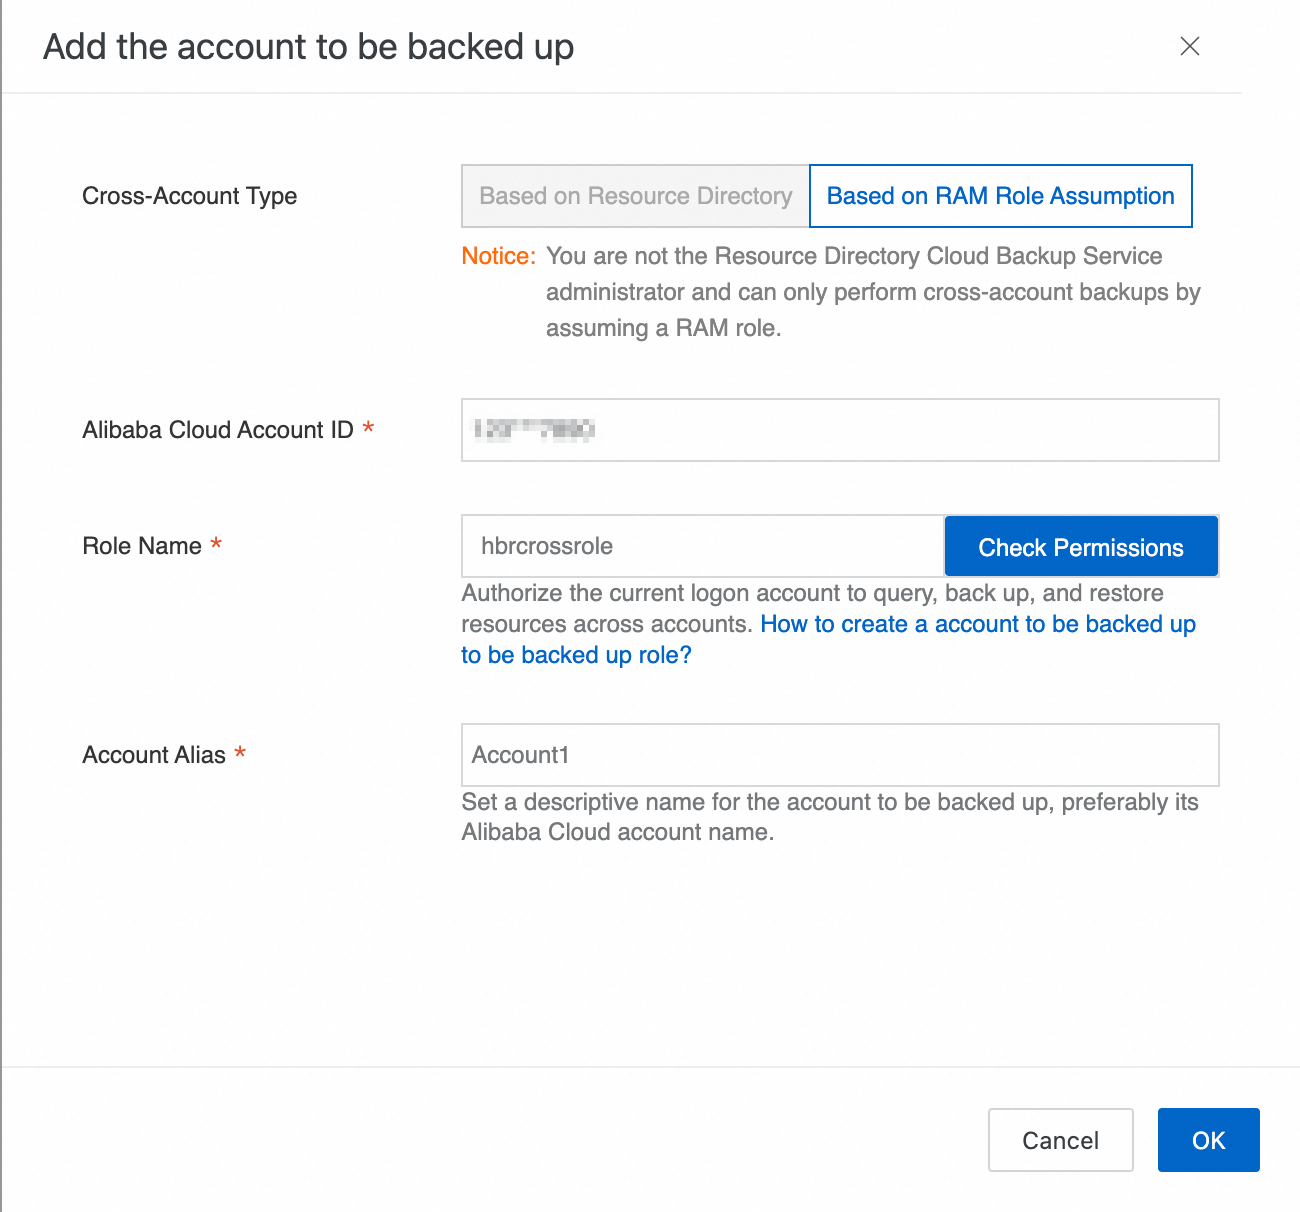Click the Alibaba Cloud Account ID label
Viewport: 1300px width, 1212px height.
click(x=217, y=430)
